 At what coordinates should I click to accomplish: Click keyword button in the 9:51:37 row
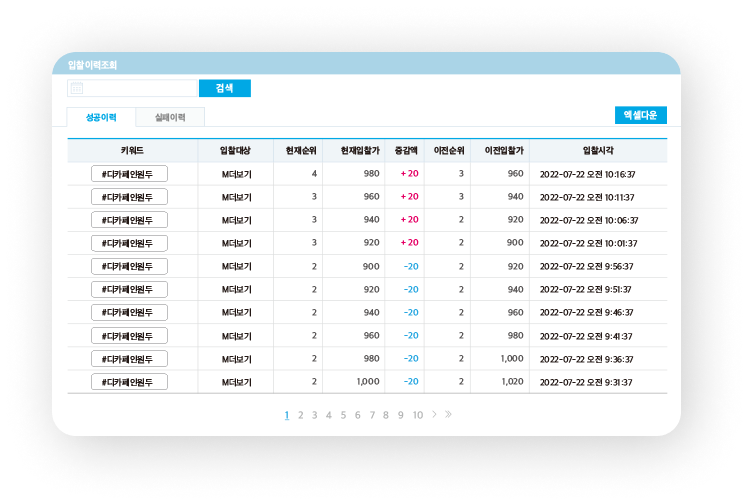point(129,289)
